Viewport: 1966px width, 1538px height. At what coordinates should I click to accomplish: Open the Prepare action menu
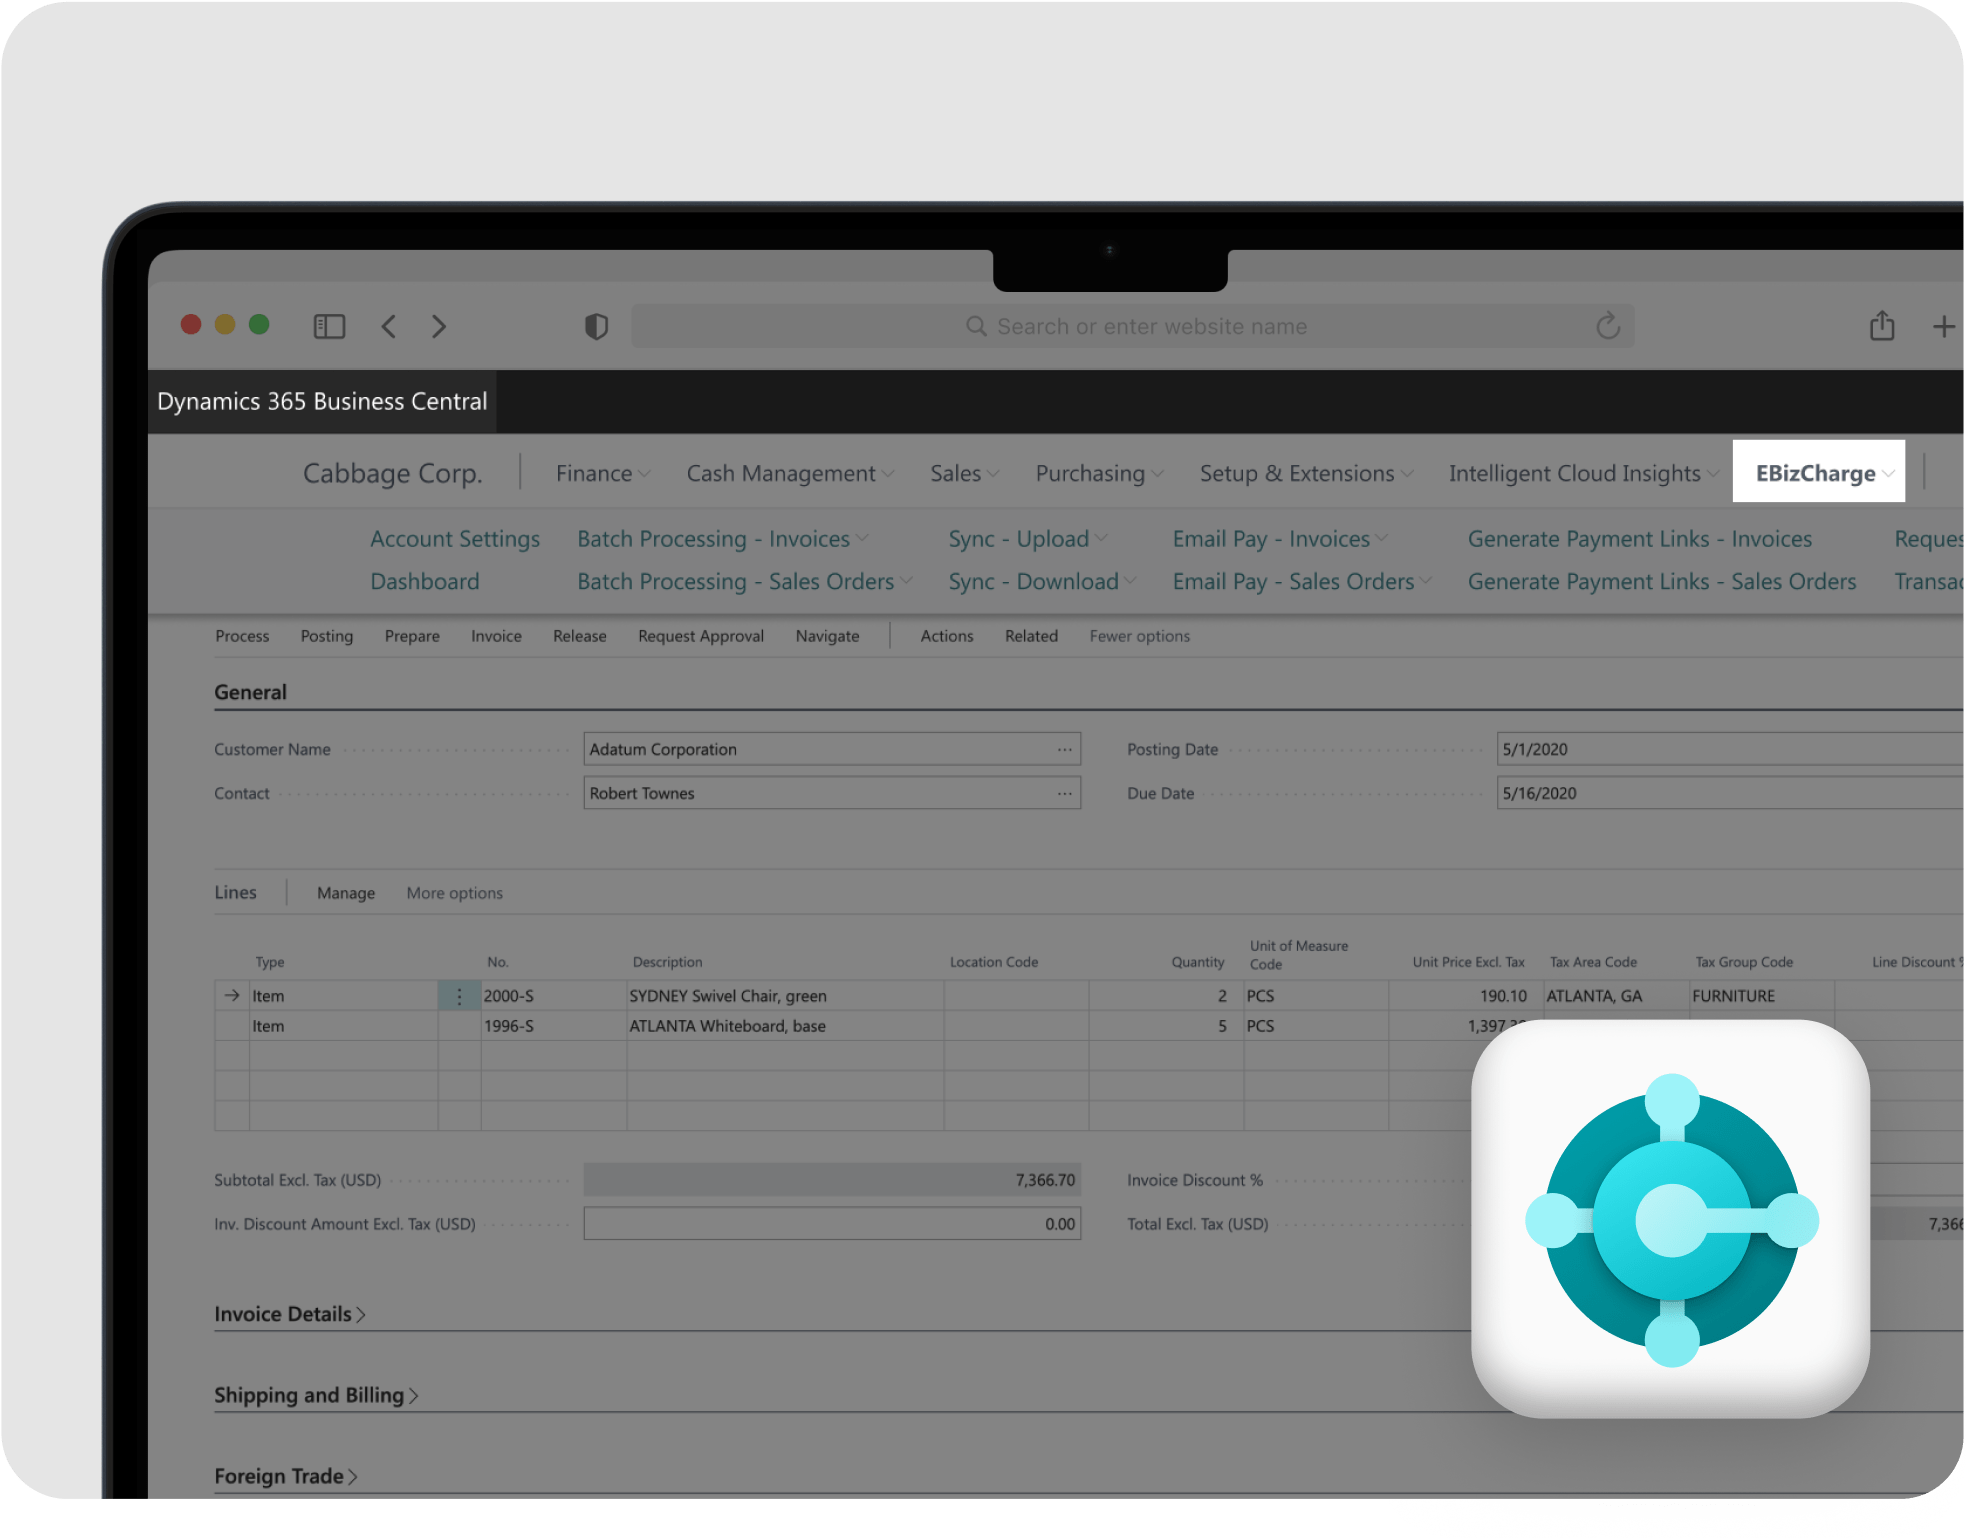(x=412, y=636)
